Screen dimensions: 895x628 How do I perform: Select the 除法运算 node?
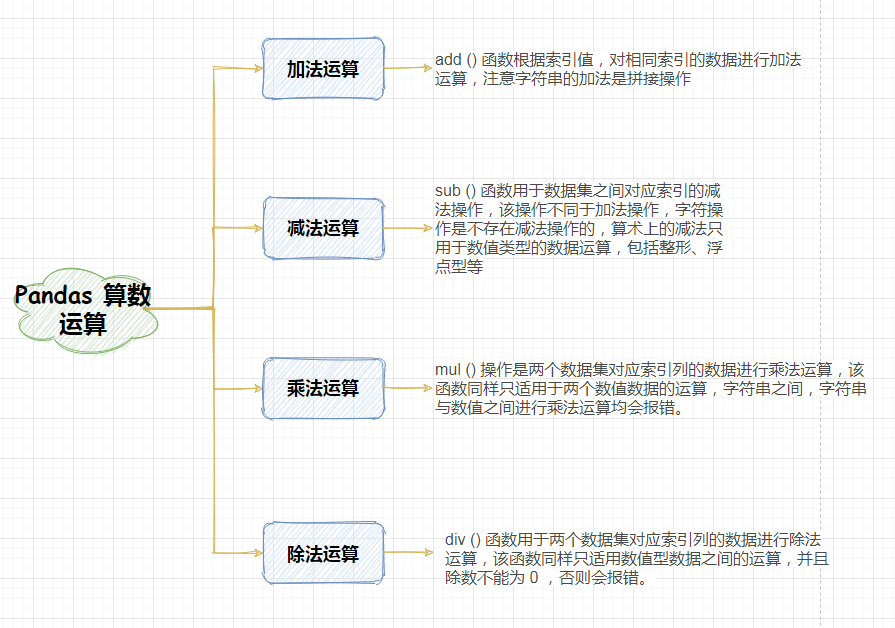click(323, 553)
